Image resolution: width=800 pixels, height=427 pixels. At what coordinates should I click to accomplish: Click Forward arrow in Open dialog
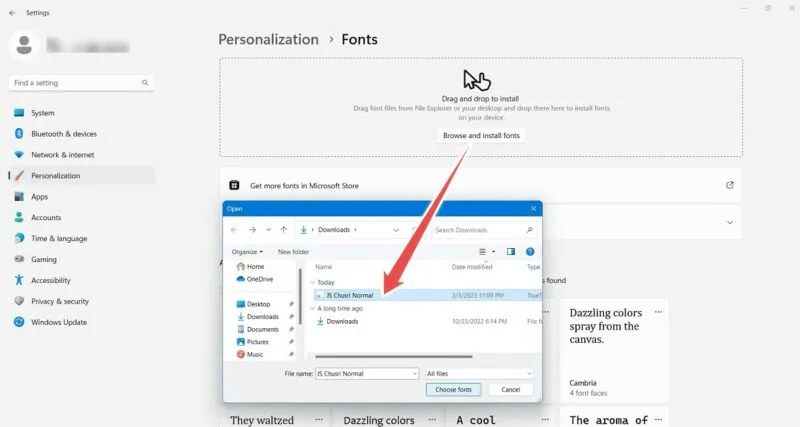point(252,230)
